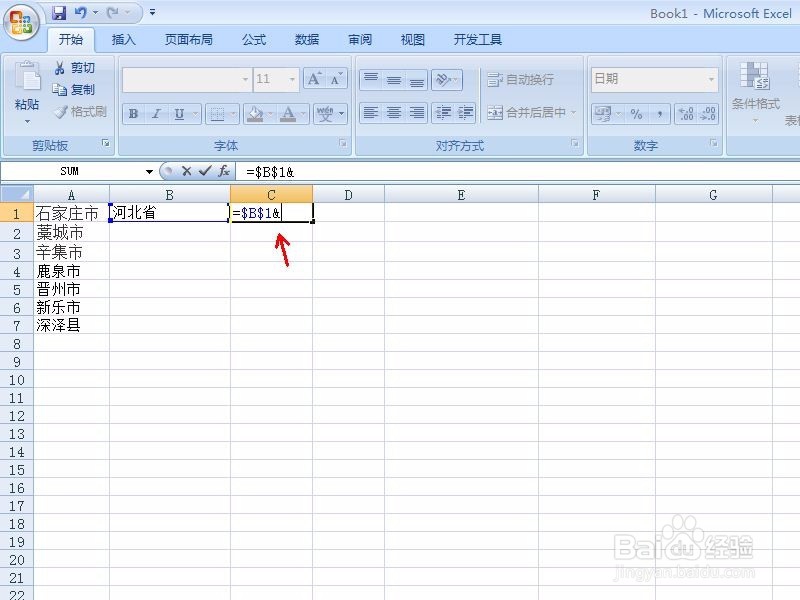Increase indent
The width and height of the screenshot is (800, 600).
465,112
